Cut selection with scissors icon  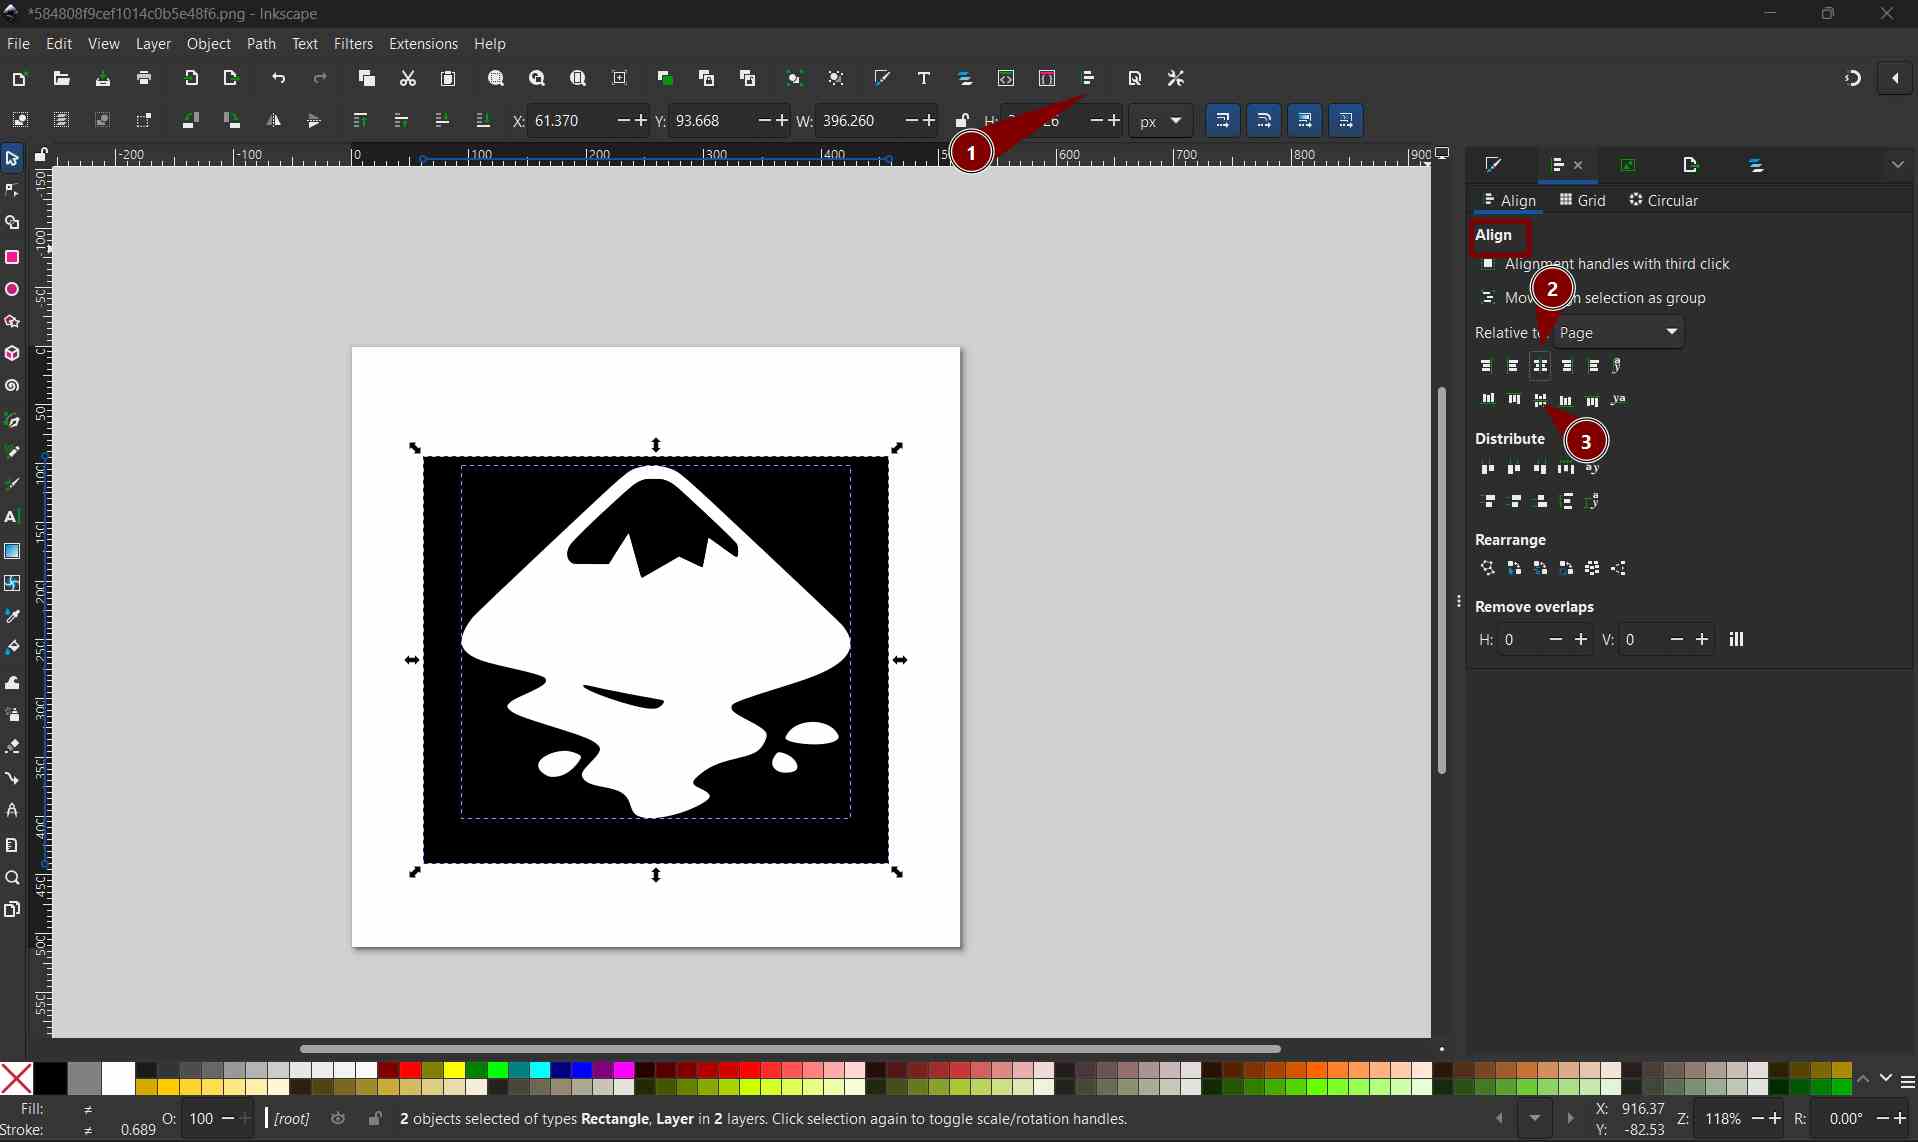click(408, 78)
